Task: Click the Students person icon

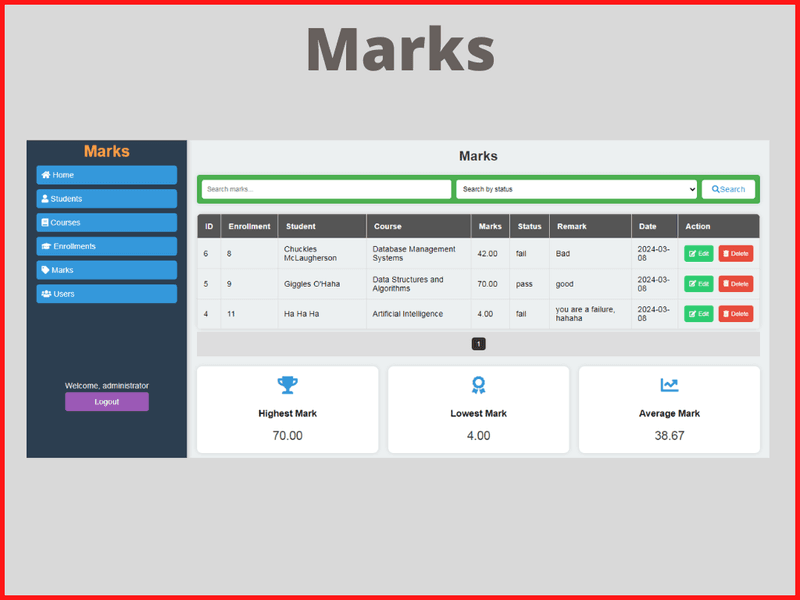Action: 45,199
